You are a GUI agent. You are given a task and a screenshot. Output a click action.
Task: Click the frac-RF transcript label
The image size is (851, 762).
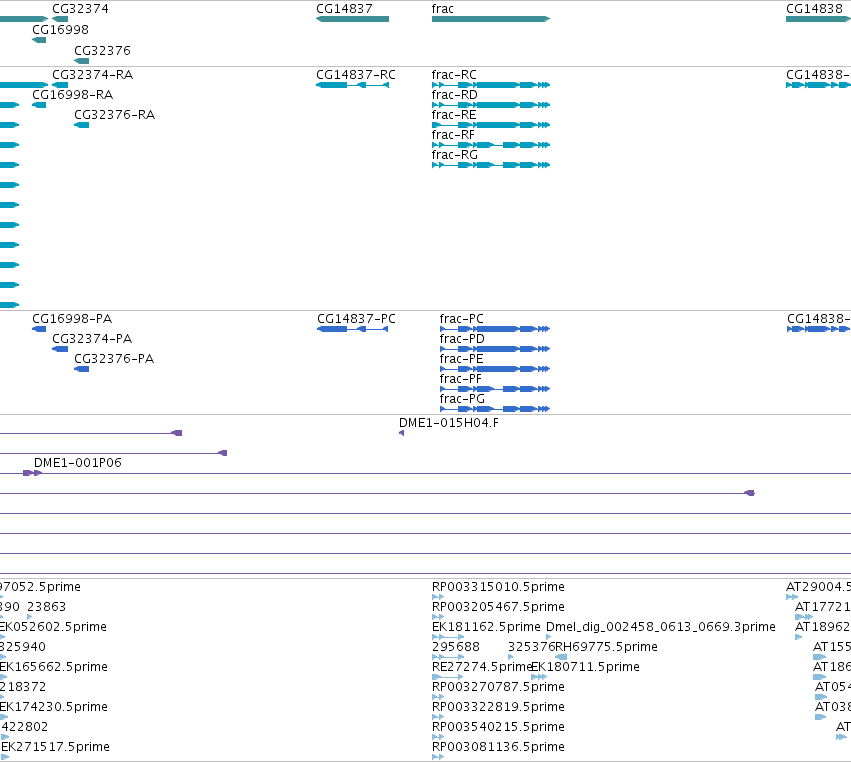pyautogui.click(x=453, y=135)
